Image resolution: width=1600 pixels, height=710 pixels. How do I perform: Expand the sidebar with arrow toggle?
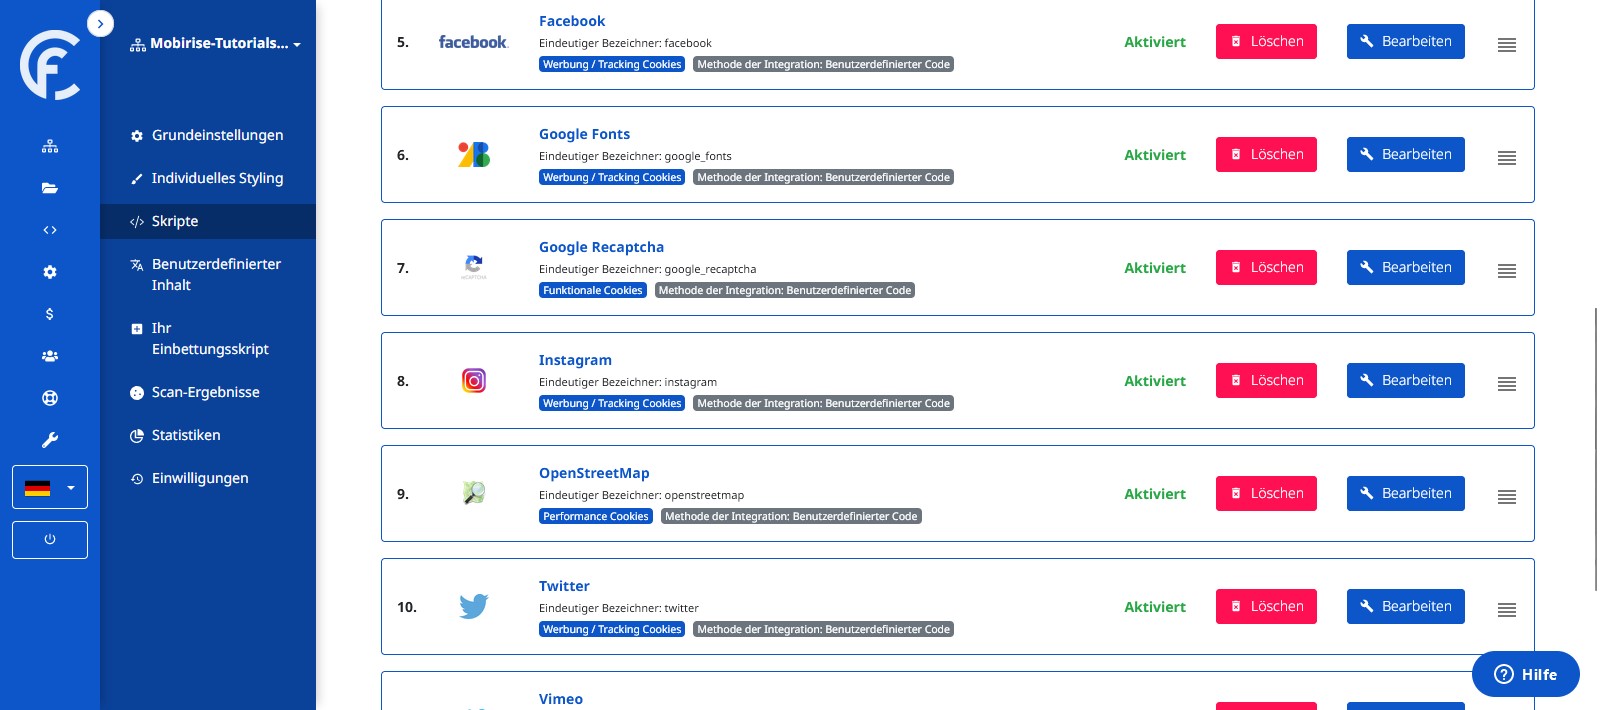pos(100,23)
